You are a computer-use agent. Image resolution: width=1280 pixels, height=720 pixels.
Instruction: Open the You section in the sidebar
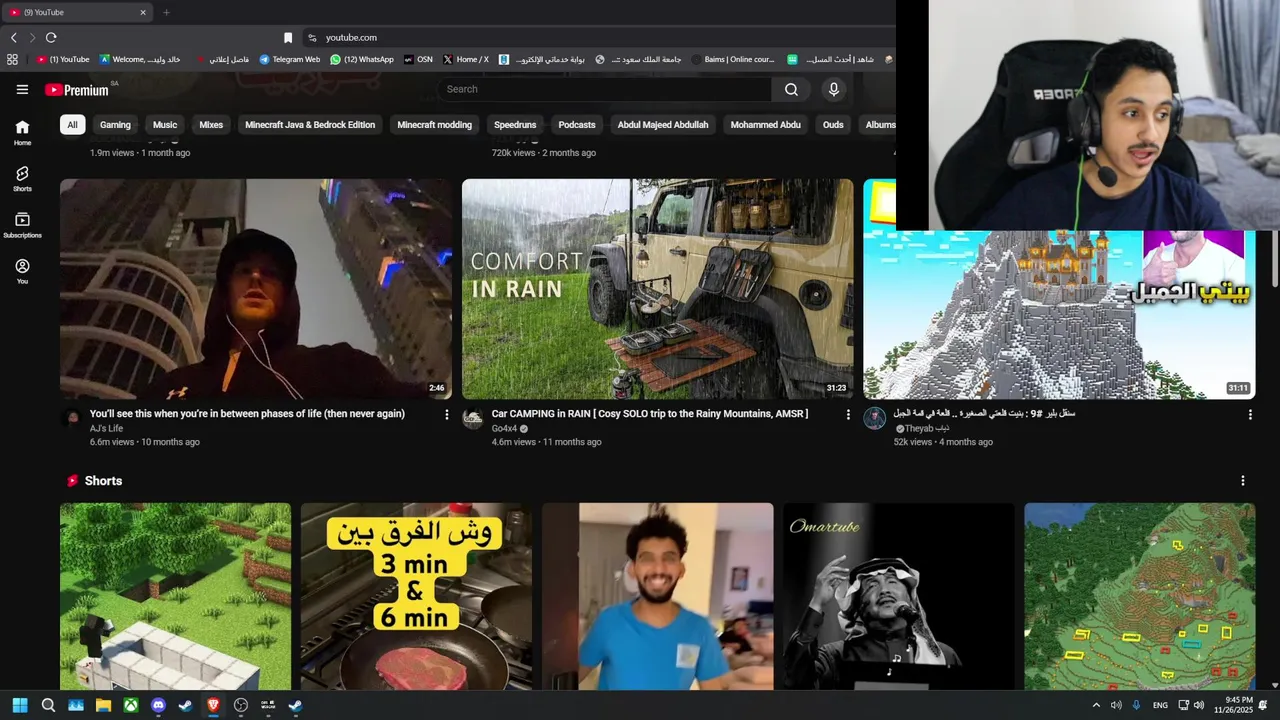tap(22, 271)
